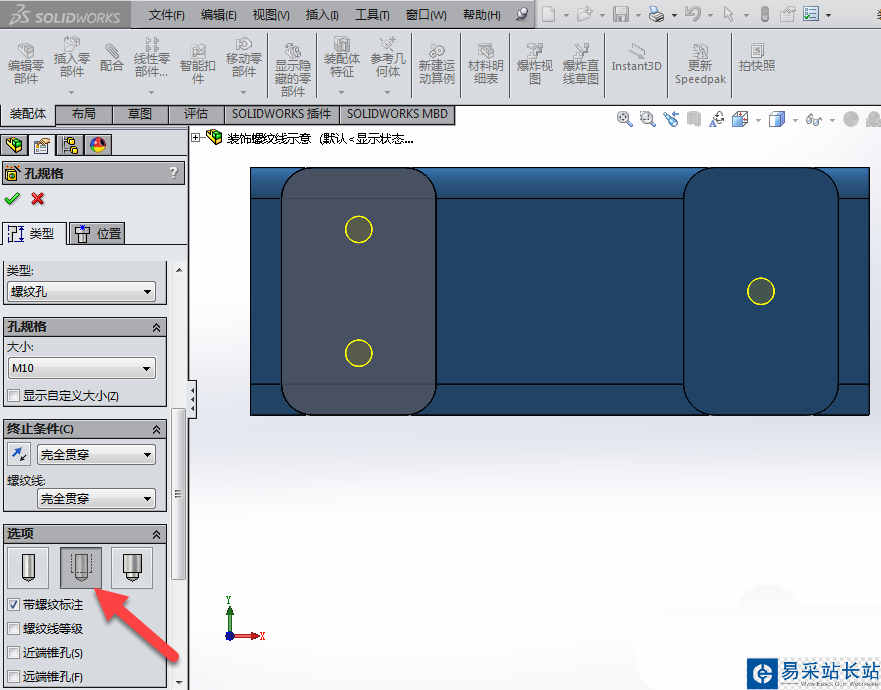Select Move Component (移动零部件) tool
This screenshot has height=690, width=881.
243,57
